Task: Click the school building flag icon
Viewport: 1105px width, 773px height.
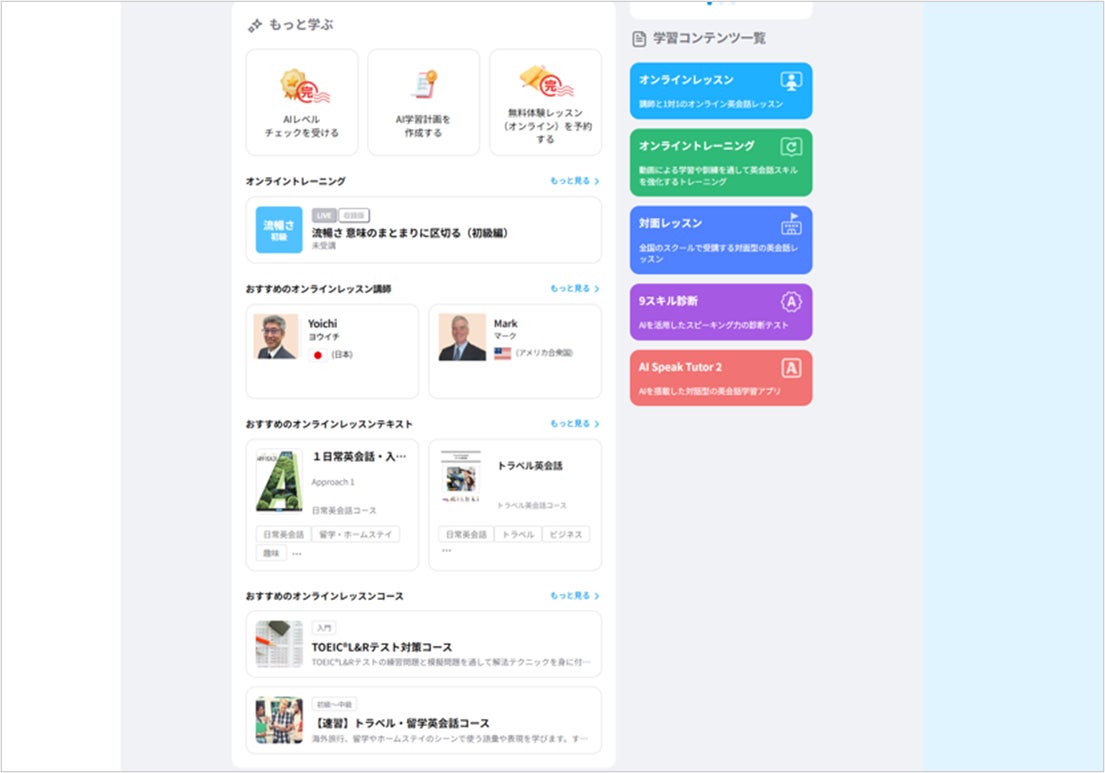Action: 791,224
